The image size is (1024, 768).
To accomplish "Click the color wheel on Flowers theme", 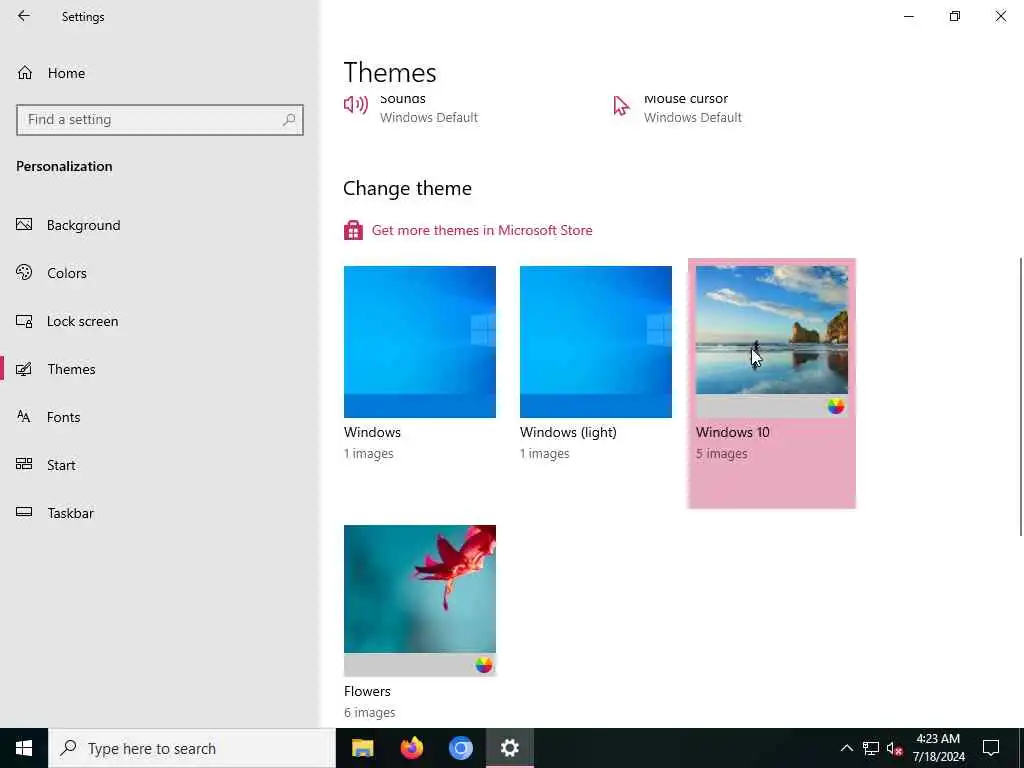I will pos(483,665).
